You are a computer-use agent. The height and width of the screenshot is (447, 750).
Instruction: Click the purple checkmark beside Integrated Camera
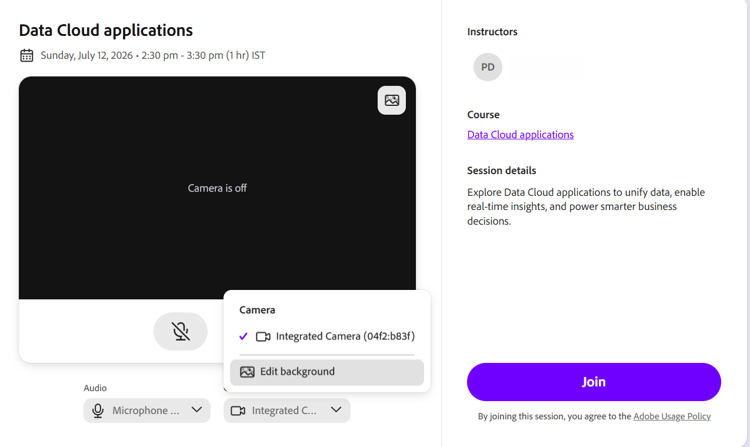click(243, 337)
